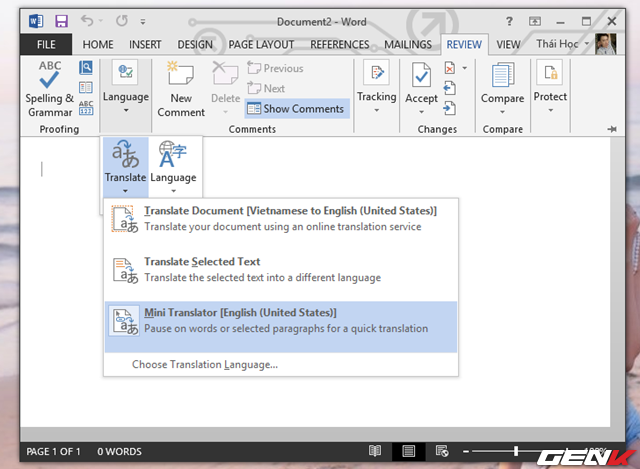Run Spelling & Grammar check
The image size is (640, 469).
tap(49, 89)
